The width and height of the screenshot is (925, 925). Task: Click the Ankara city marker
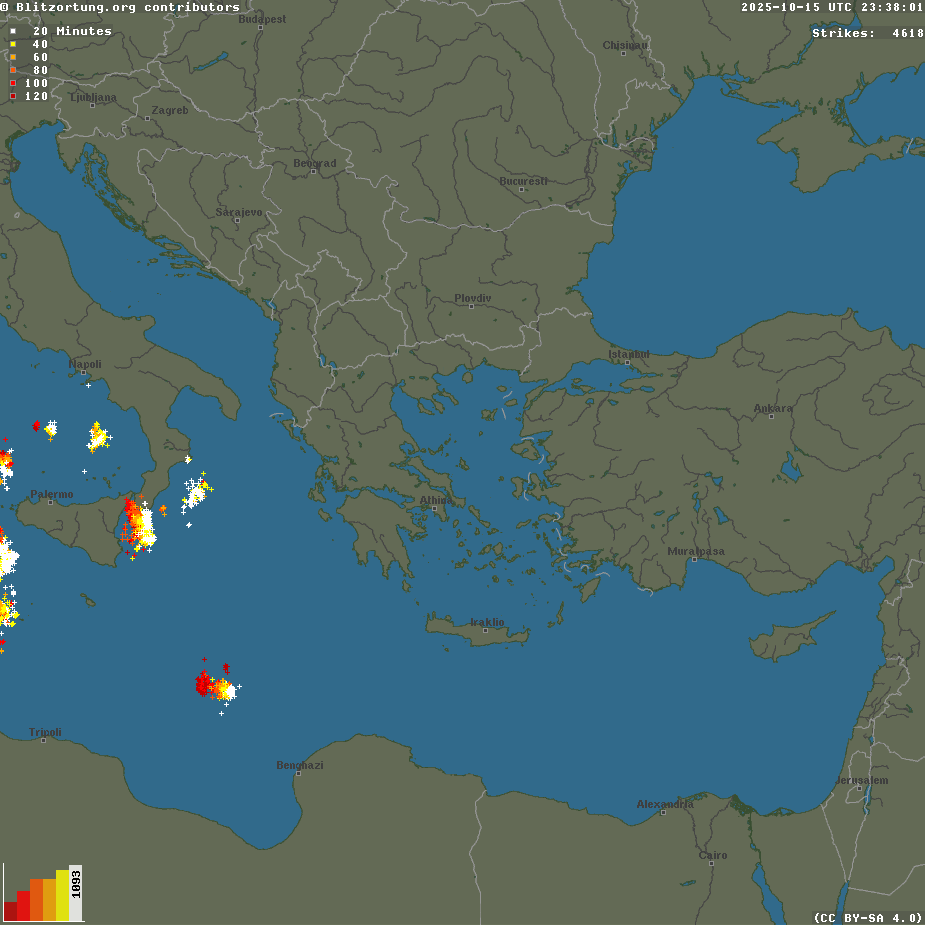coord(771,415)
